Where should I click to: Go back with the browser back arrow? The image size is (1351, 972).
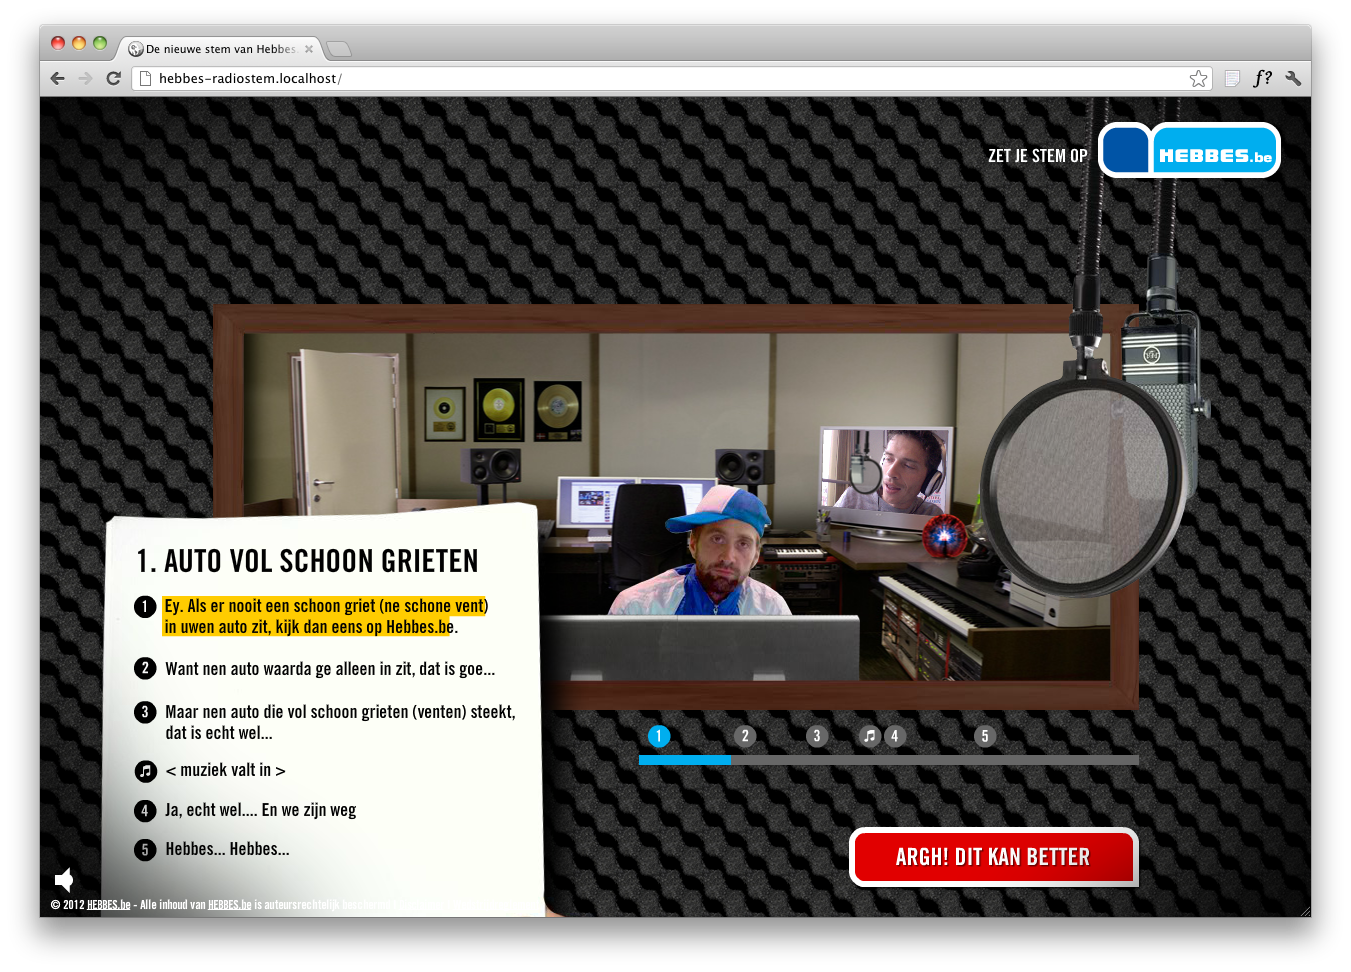point(57,78)
